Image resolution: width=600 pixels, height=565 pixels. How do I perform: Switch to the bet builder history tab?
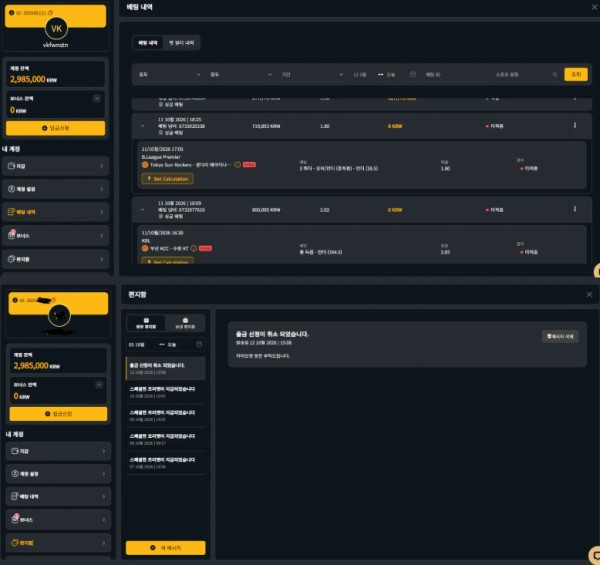coord(181,43)
